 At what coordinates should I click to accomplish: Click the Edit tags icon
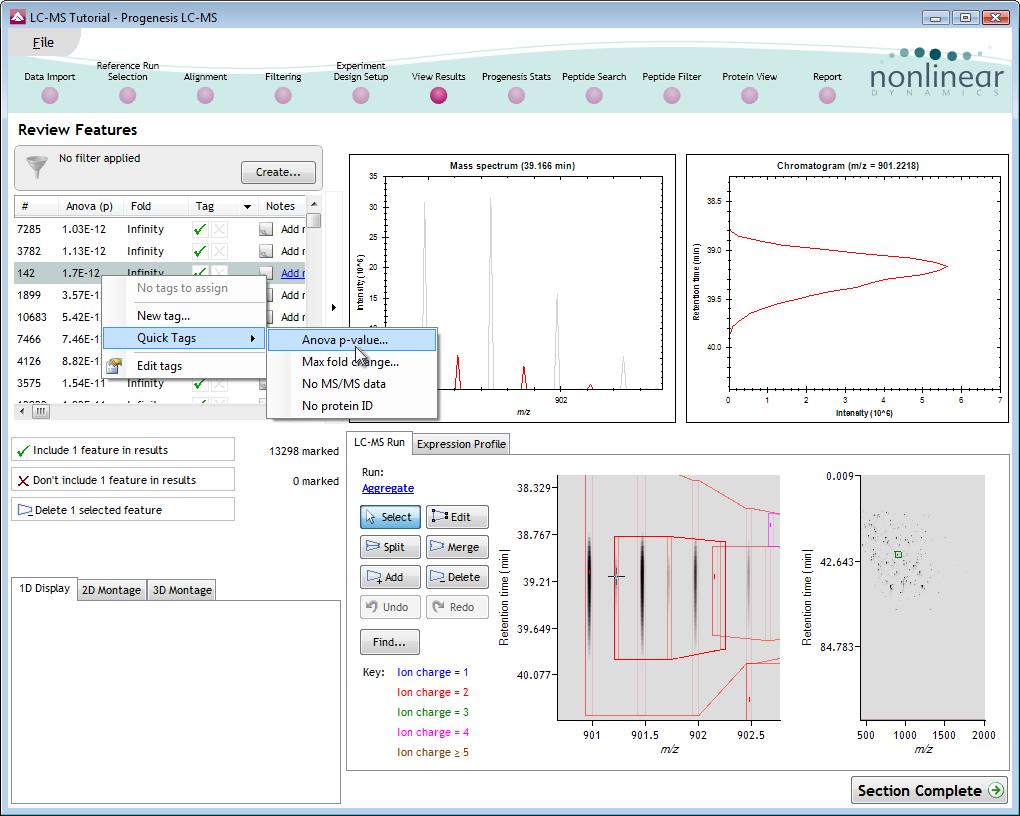114,366
